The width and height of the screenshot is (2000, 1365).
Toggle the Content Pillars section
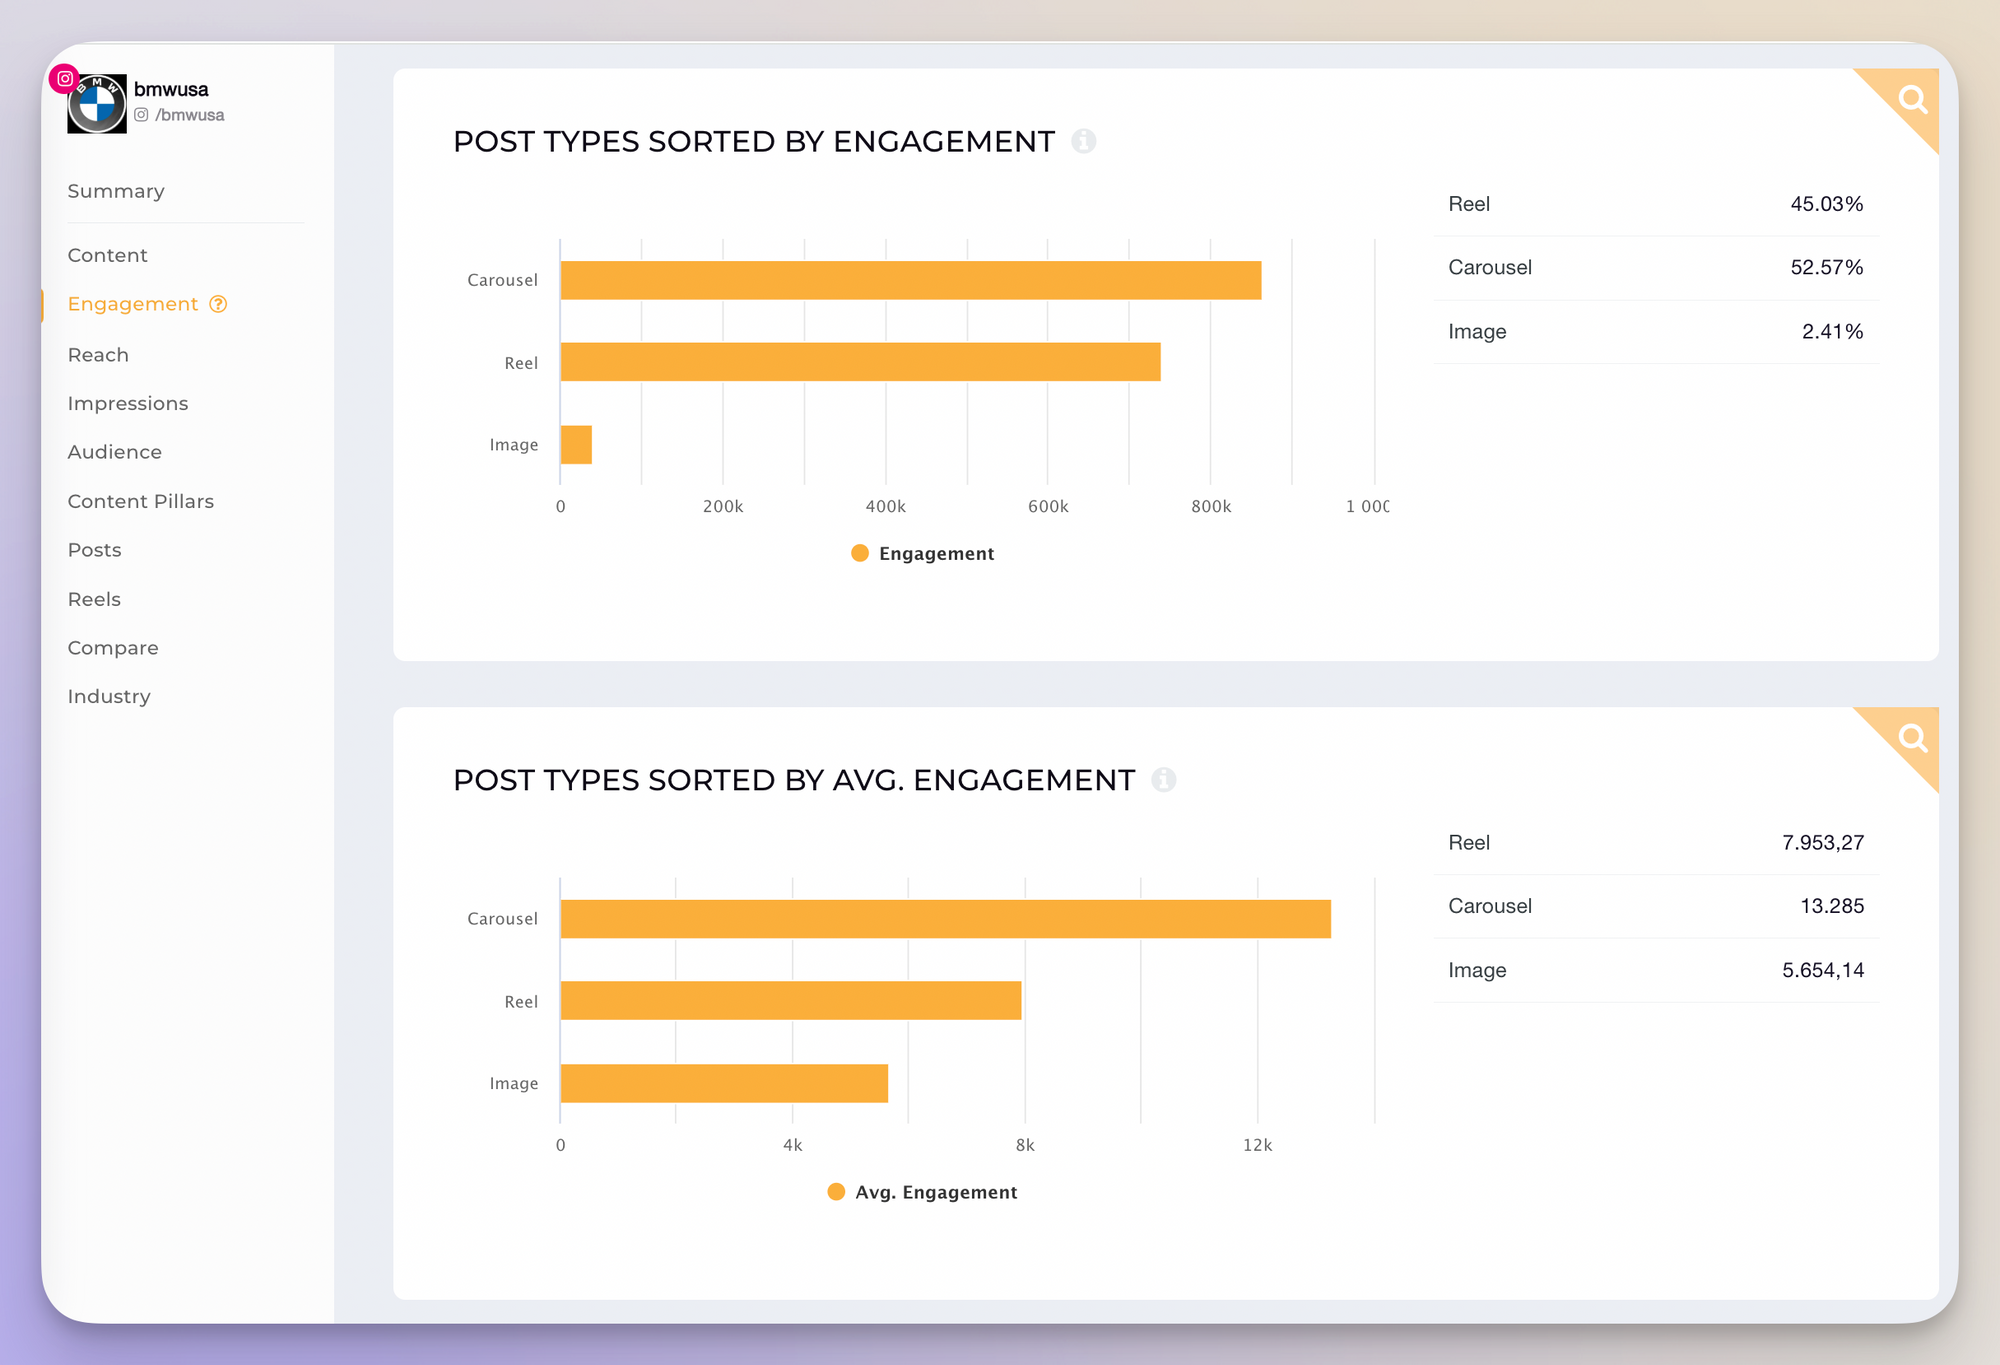click(x=140, y=500)
